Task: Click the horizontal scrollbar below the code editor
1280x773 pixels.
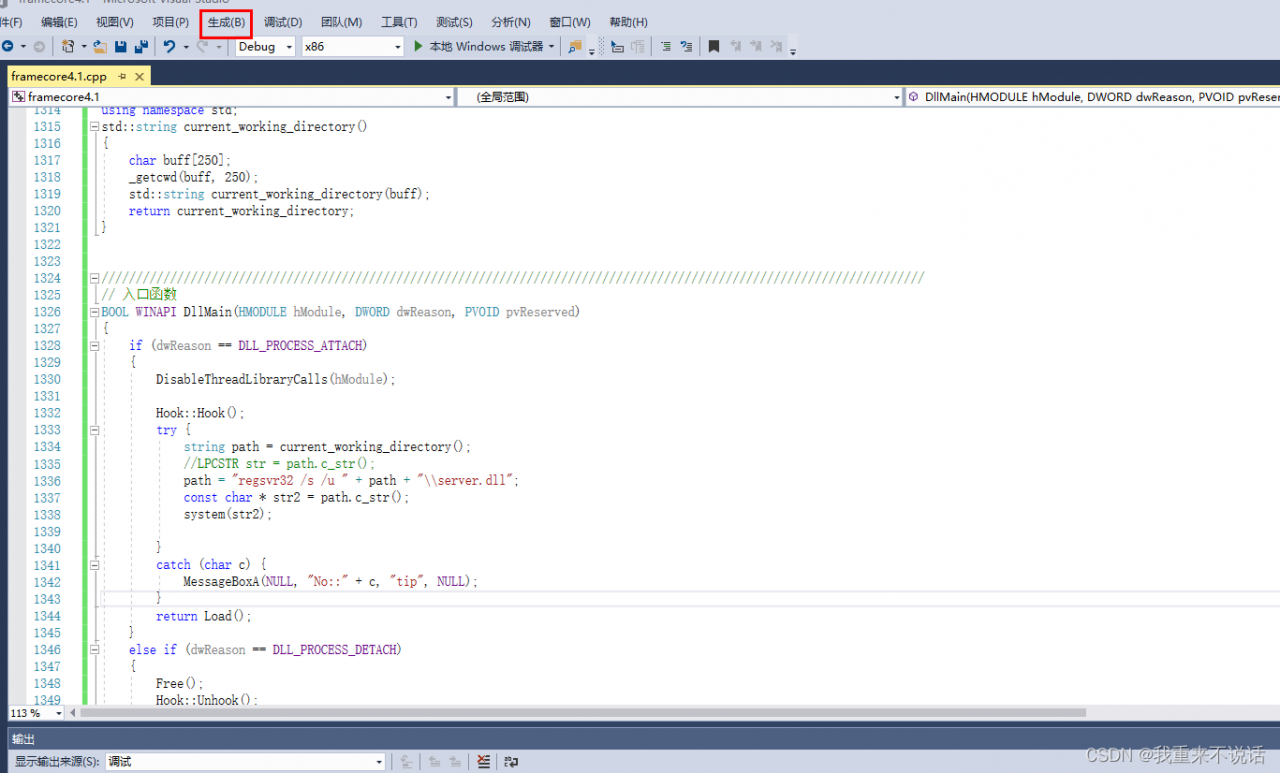Action: pyautogui.click(x=580, y=713)
